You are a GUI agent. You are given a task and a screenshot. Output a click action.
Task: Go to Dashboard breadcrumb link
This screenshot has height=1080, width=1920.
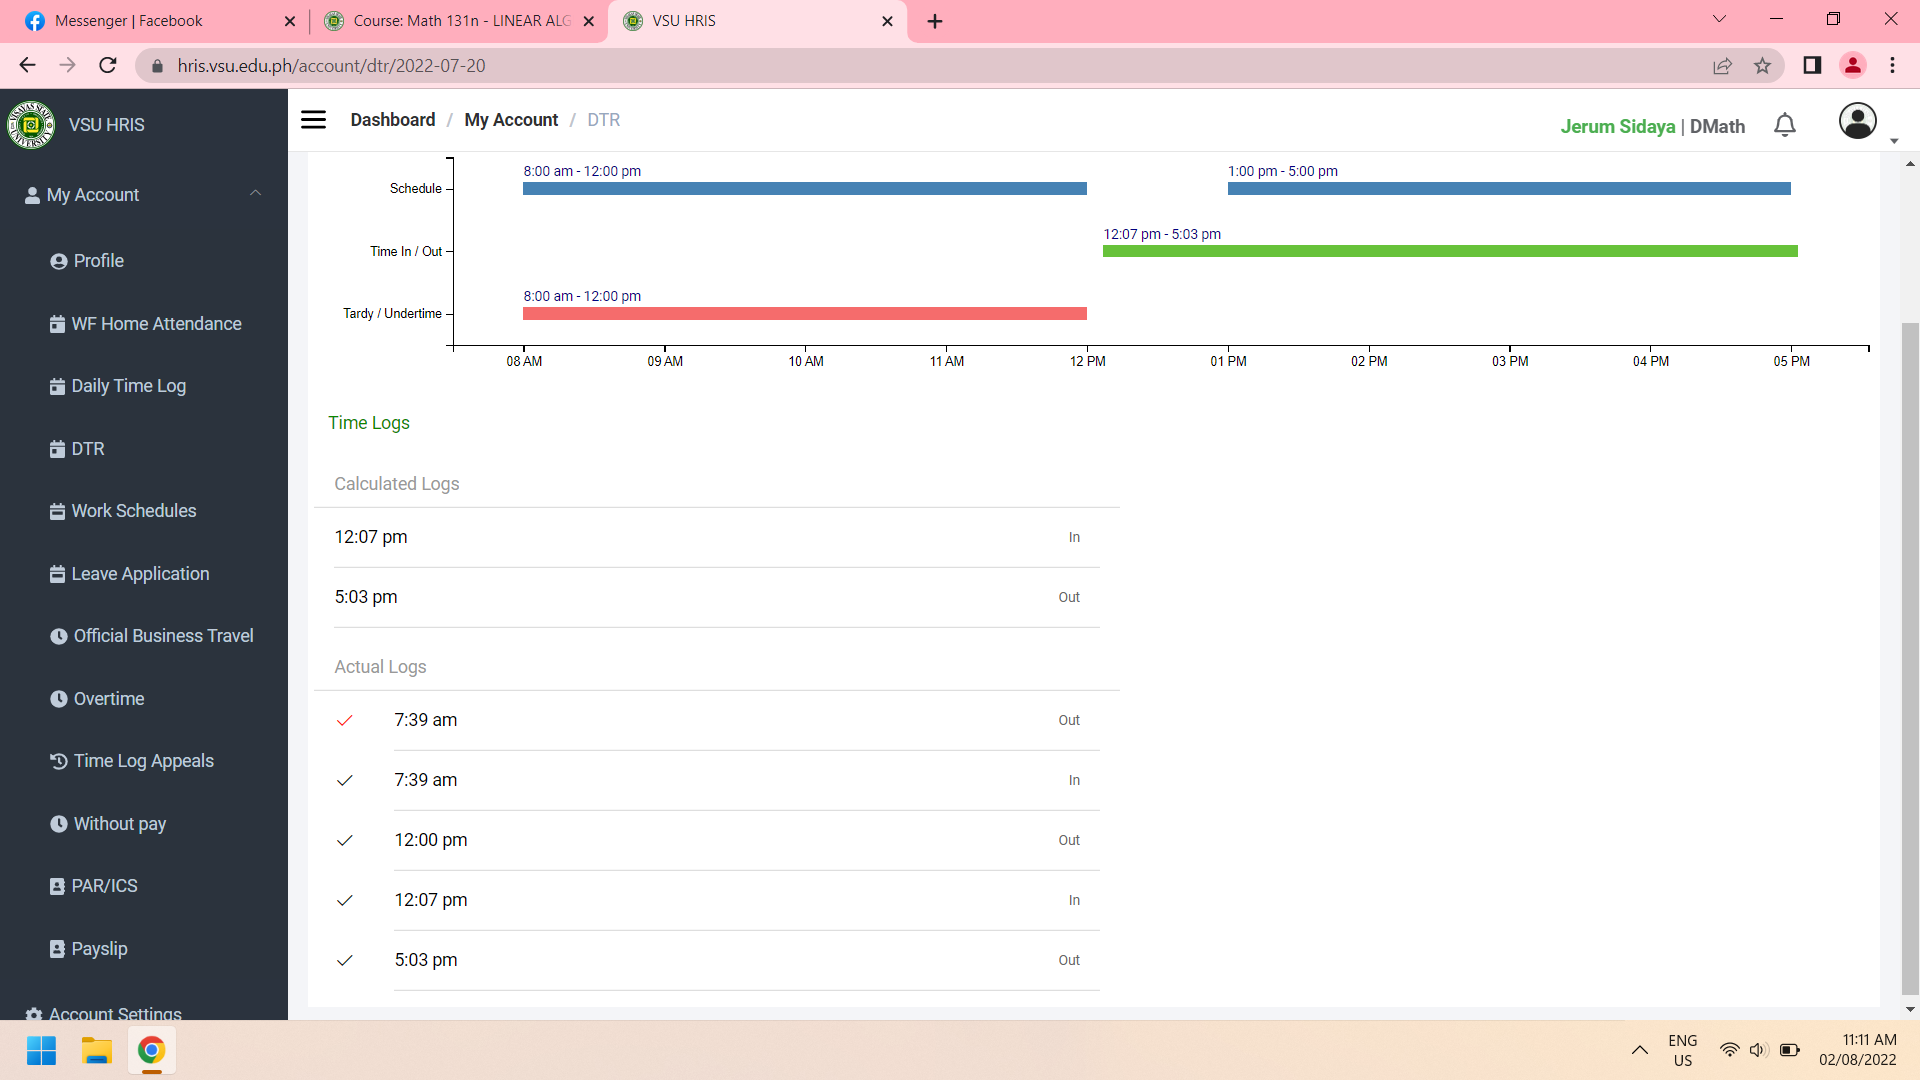[392, 120]
